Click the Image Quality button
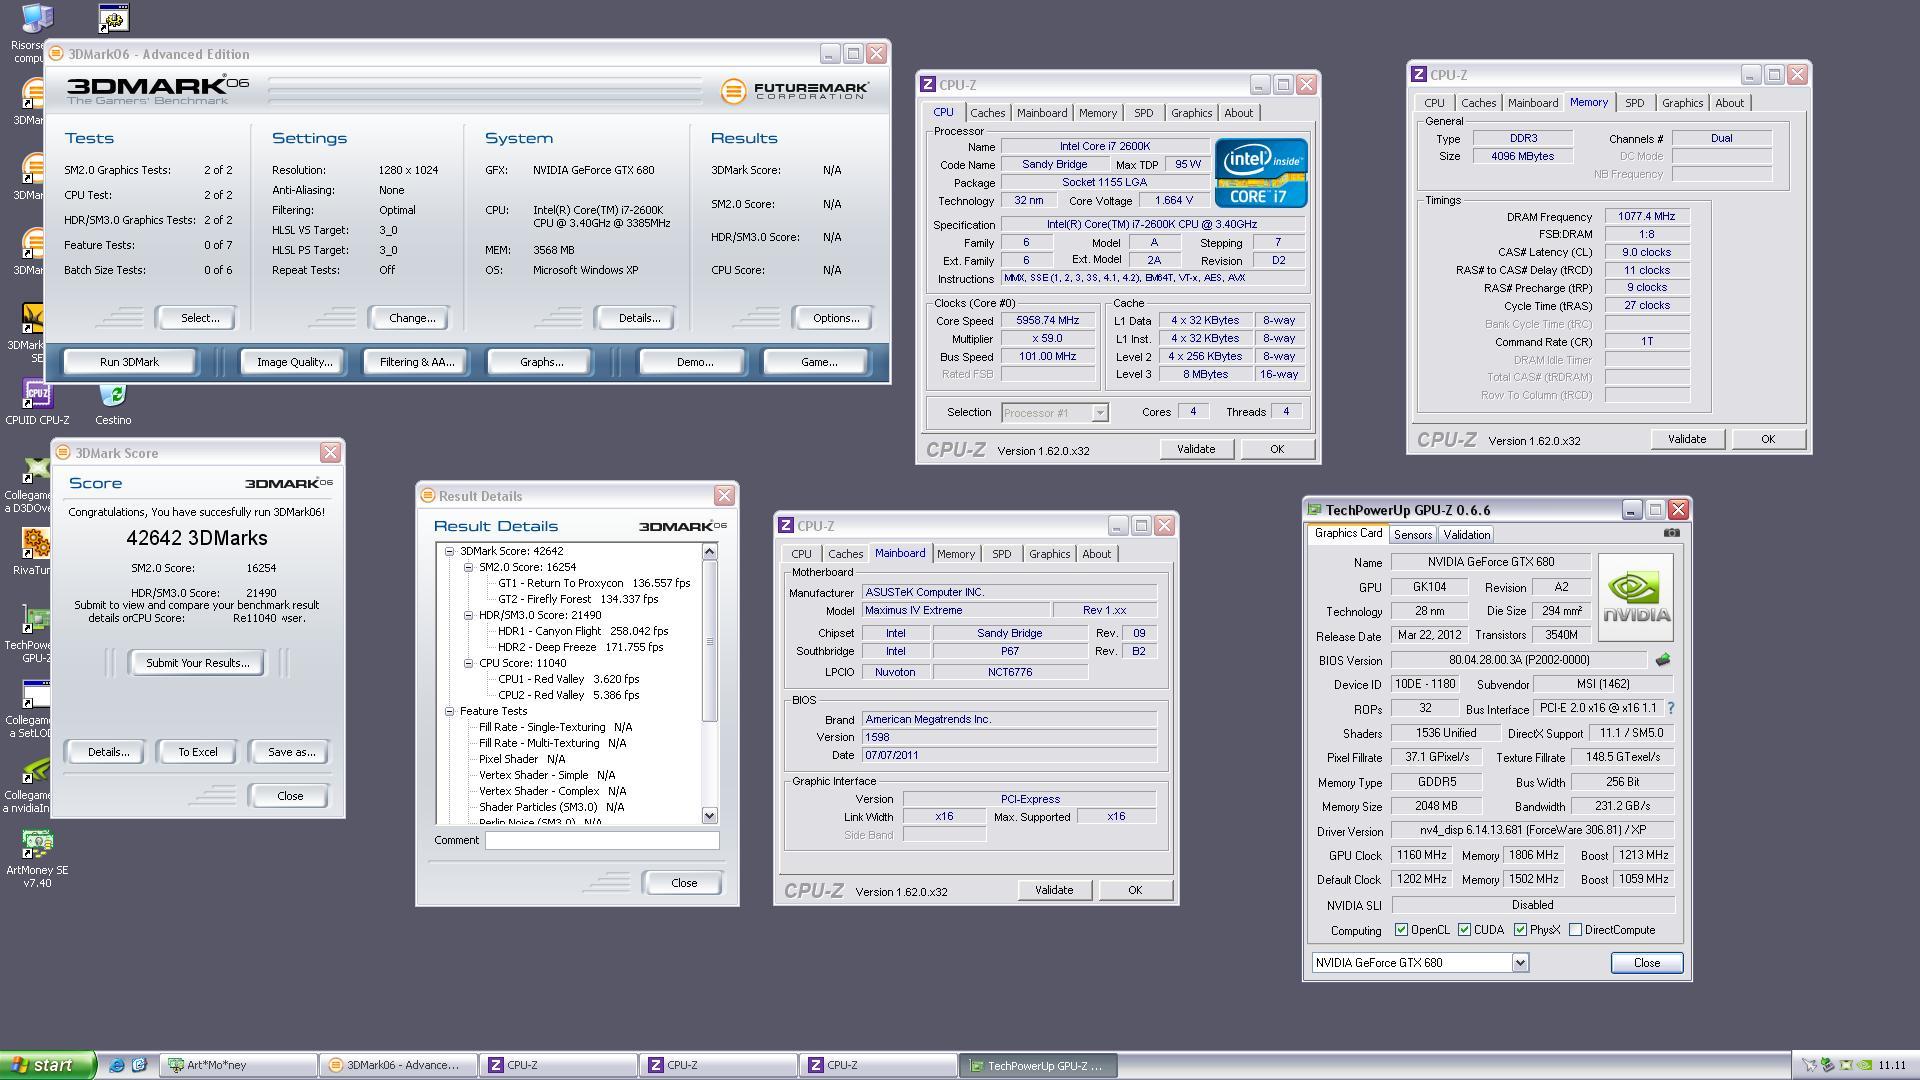Screen dimensions: 1920x1080 (x=294, y=362)
